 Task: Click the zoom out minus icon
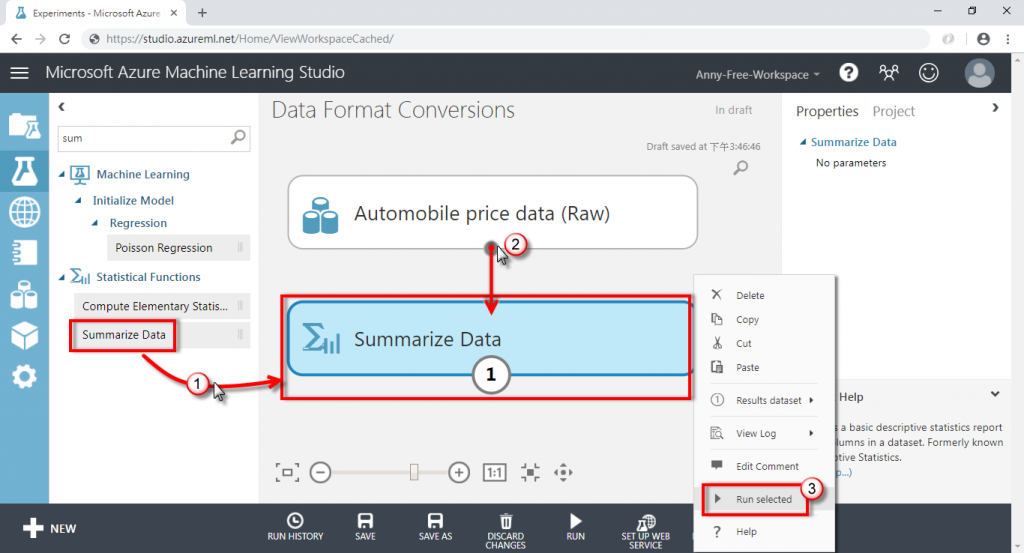320,472
